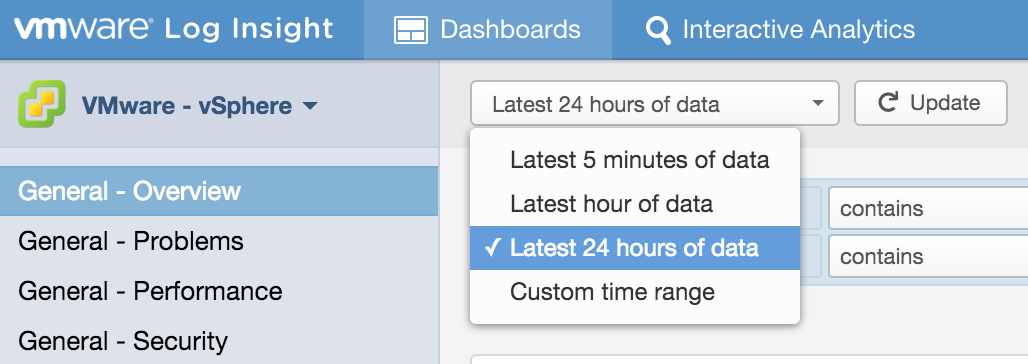Open the second contains operator dropdown
Screen dimensions: 1028x364
[x=928, y=256]
